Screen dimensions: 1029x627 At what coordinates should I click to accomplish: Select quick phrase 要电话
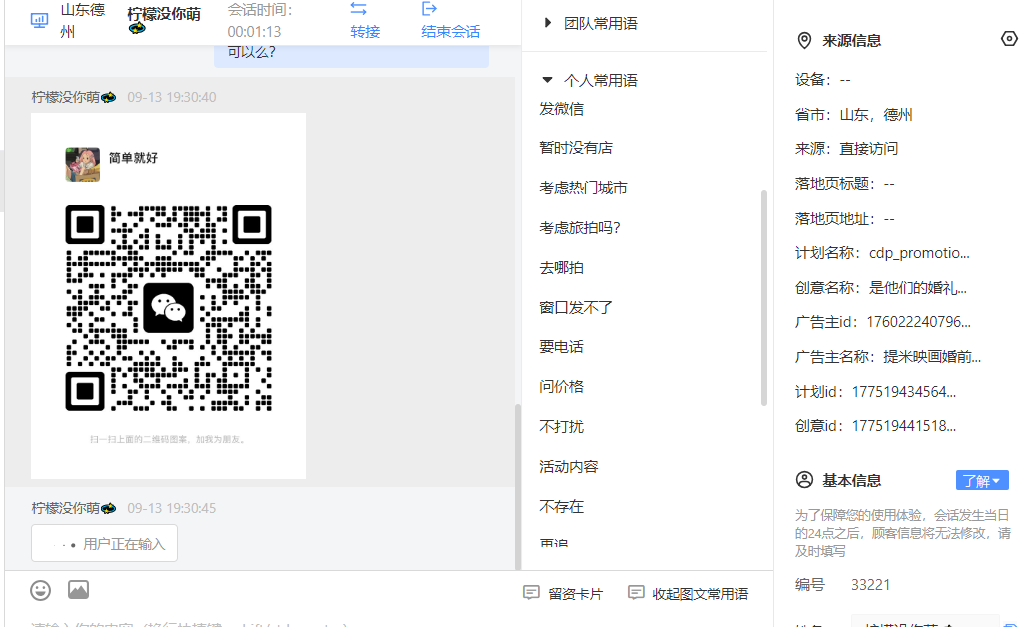tap(562, 347)
